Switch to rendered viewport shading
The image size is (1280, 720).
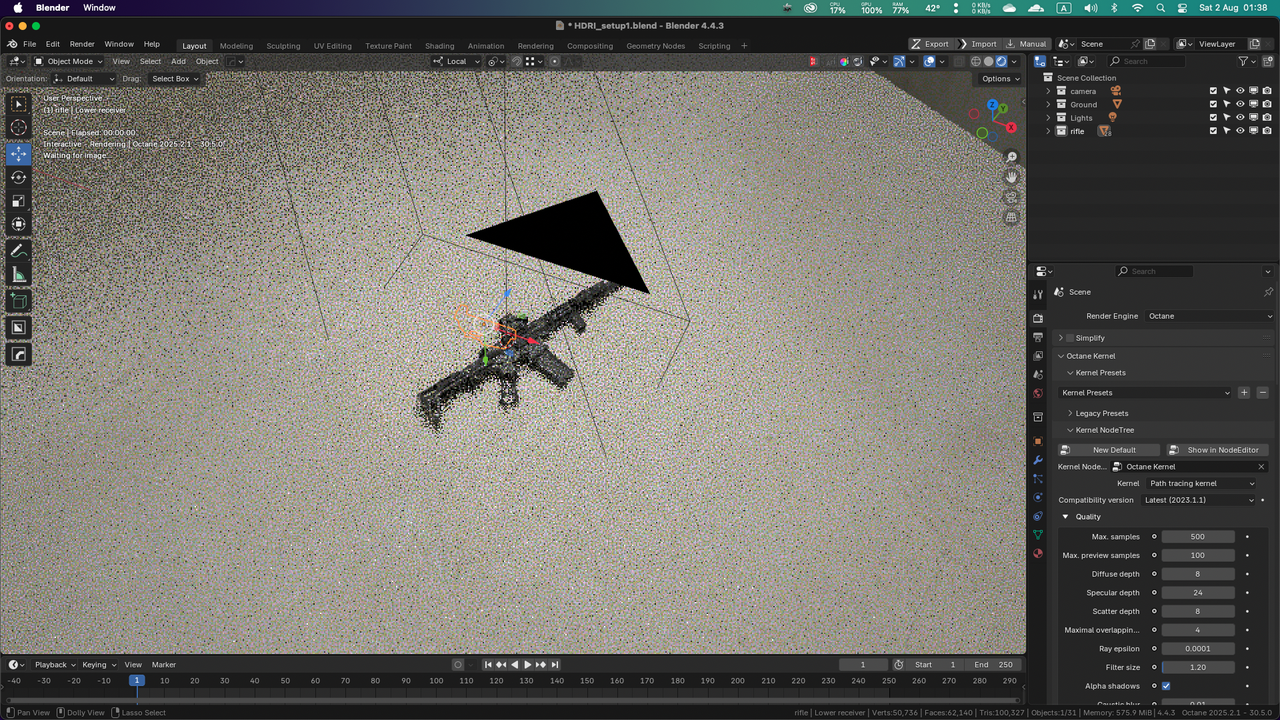point(1001,61)
